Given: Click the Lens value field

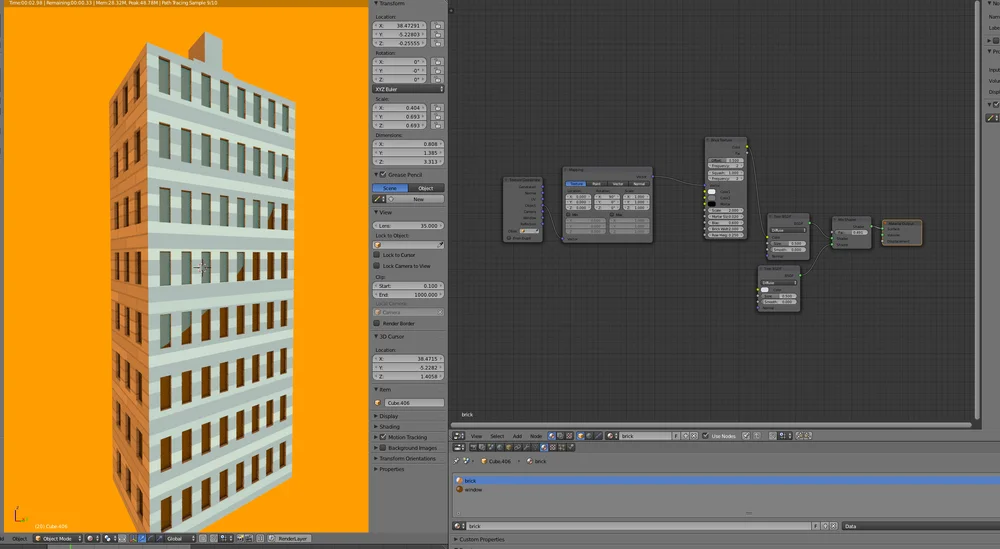Looking at the screenshot, I should tap(408, 226).
